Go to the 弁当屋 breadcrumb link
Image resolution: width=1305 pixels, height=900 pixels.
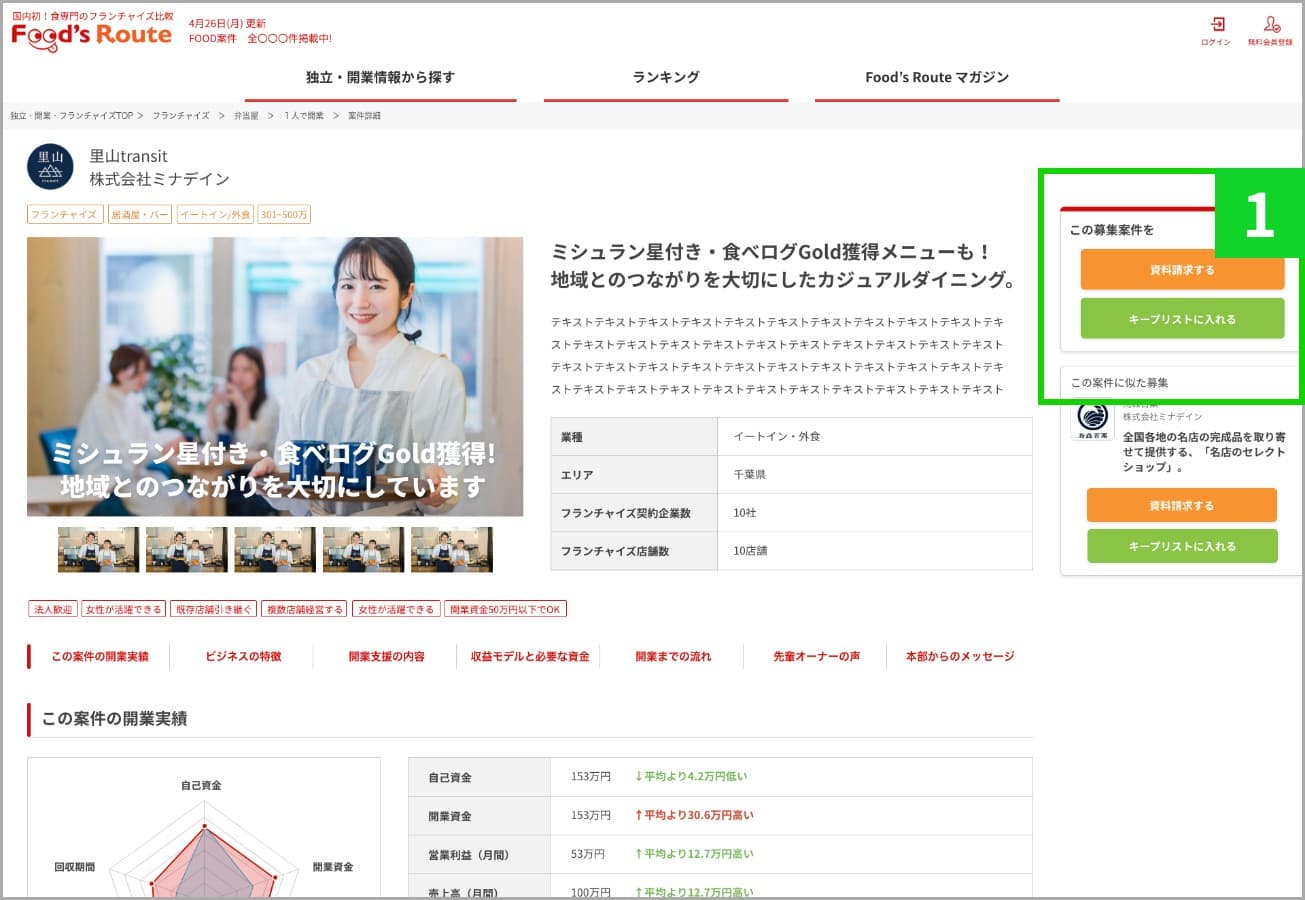coord(246,116)
